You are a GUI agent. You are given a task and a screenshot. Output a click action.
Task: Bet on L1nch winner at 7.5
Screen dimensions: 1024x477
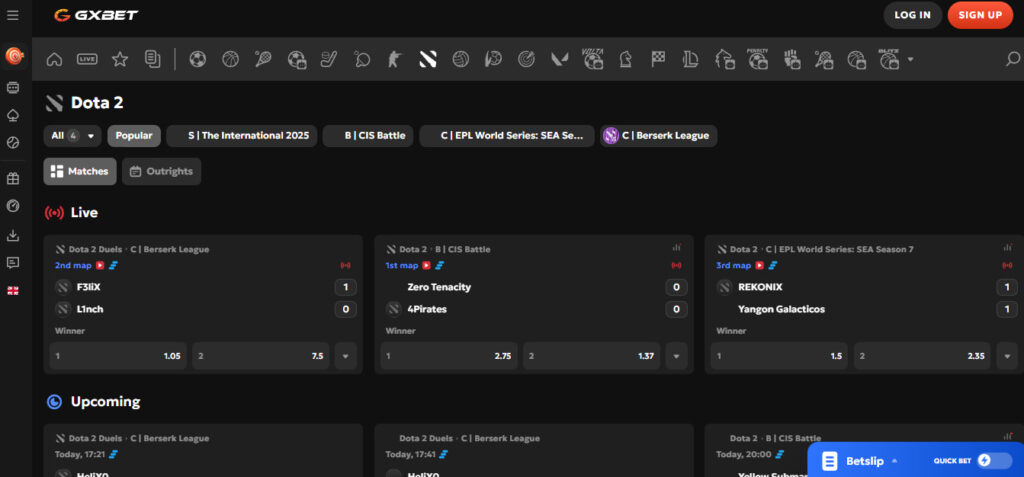pos(261,356)
